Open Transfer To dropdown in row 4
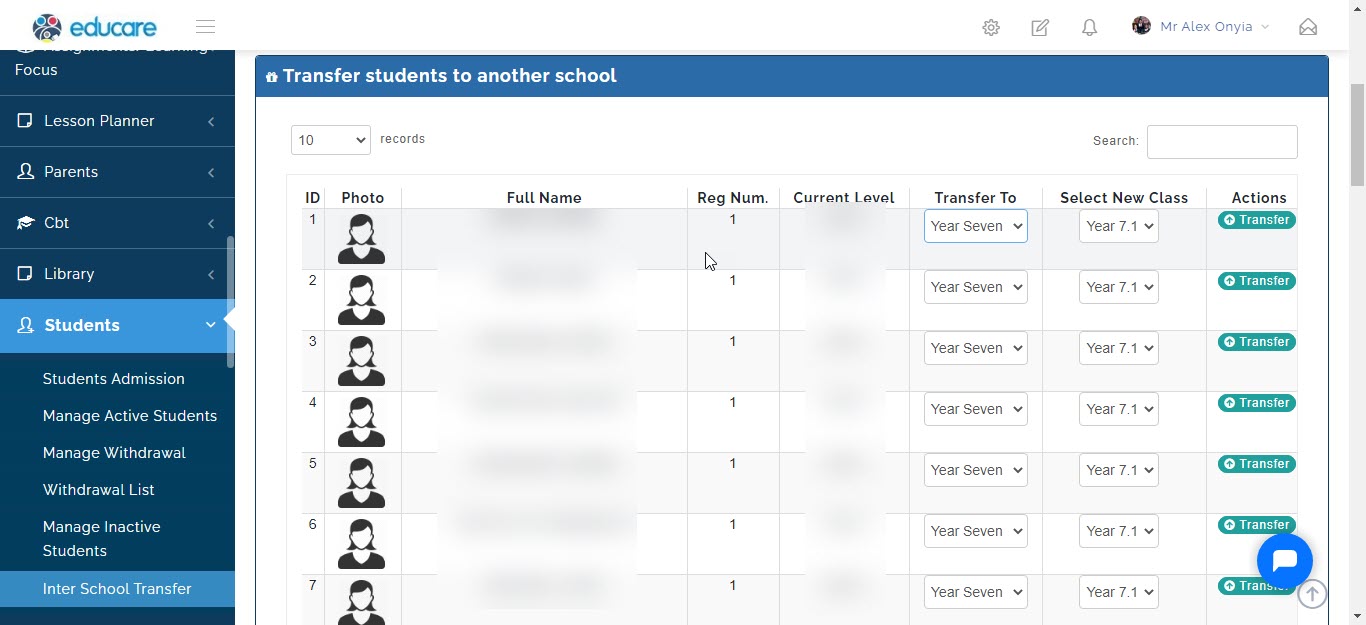This screenshot has height=625, width=1366. (x=975, y=409)
